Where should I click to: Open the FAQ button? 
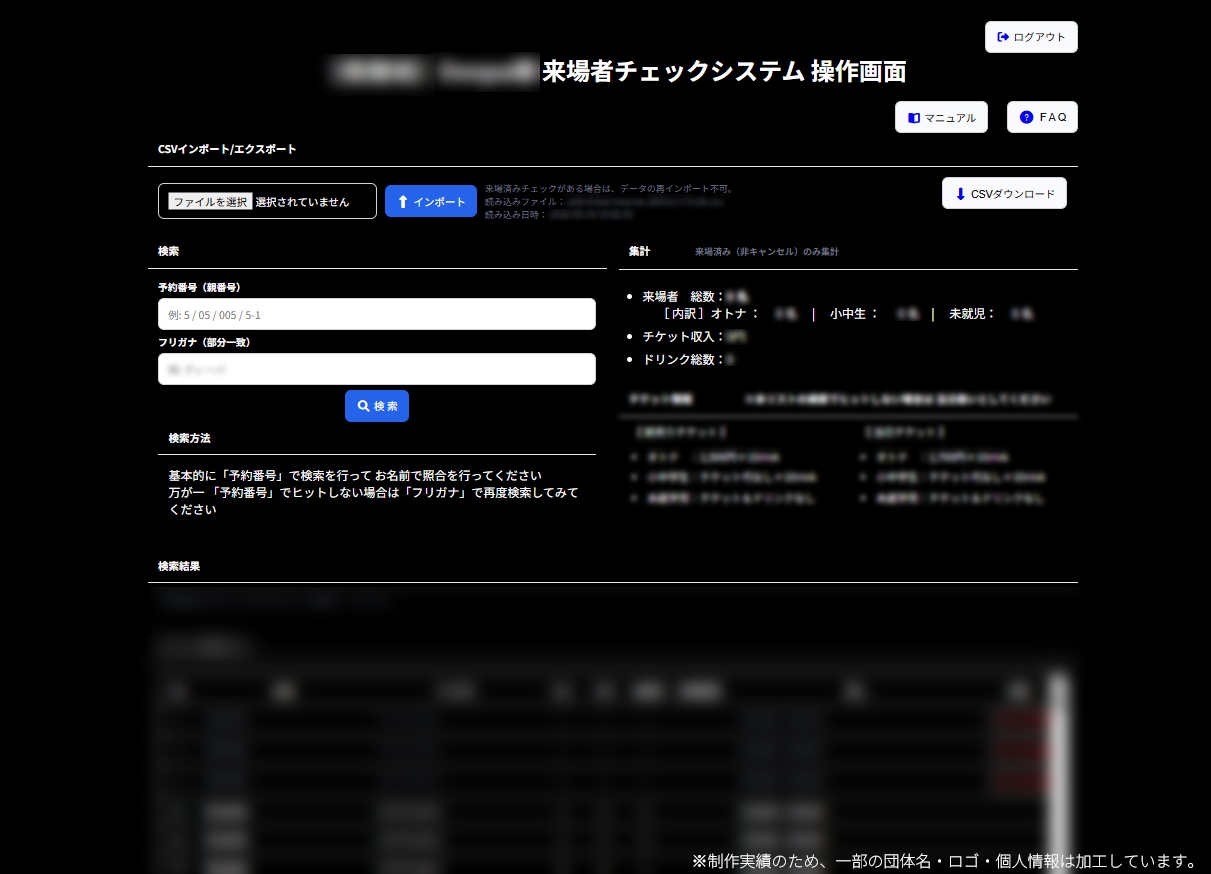point(1042,117)
